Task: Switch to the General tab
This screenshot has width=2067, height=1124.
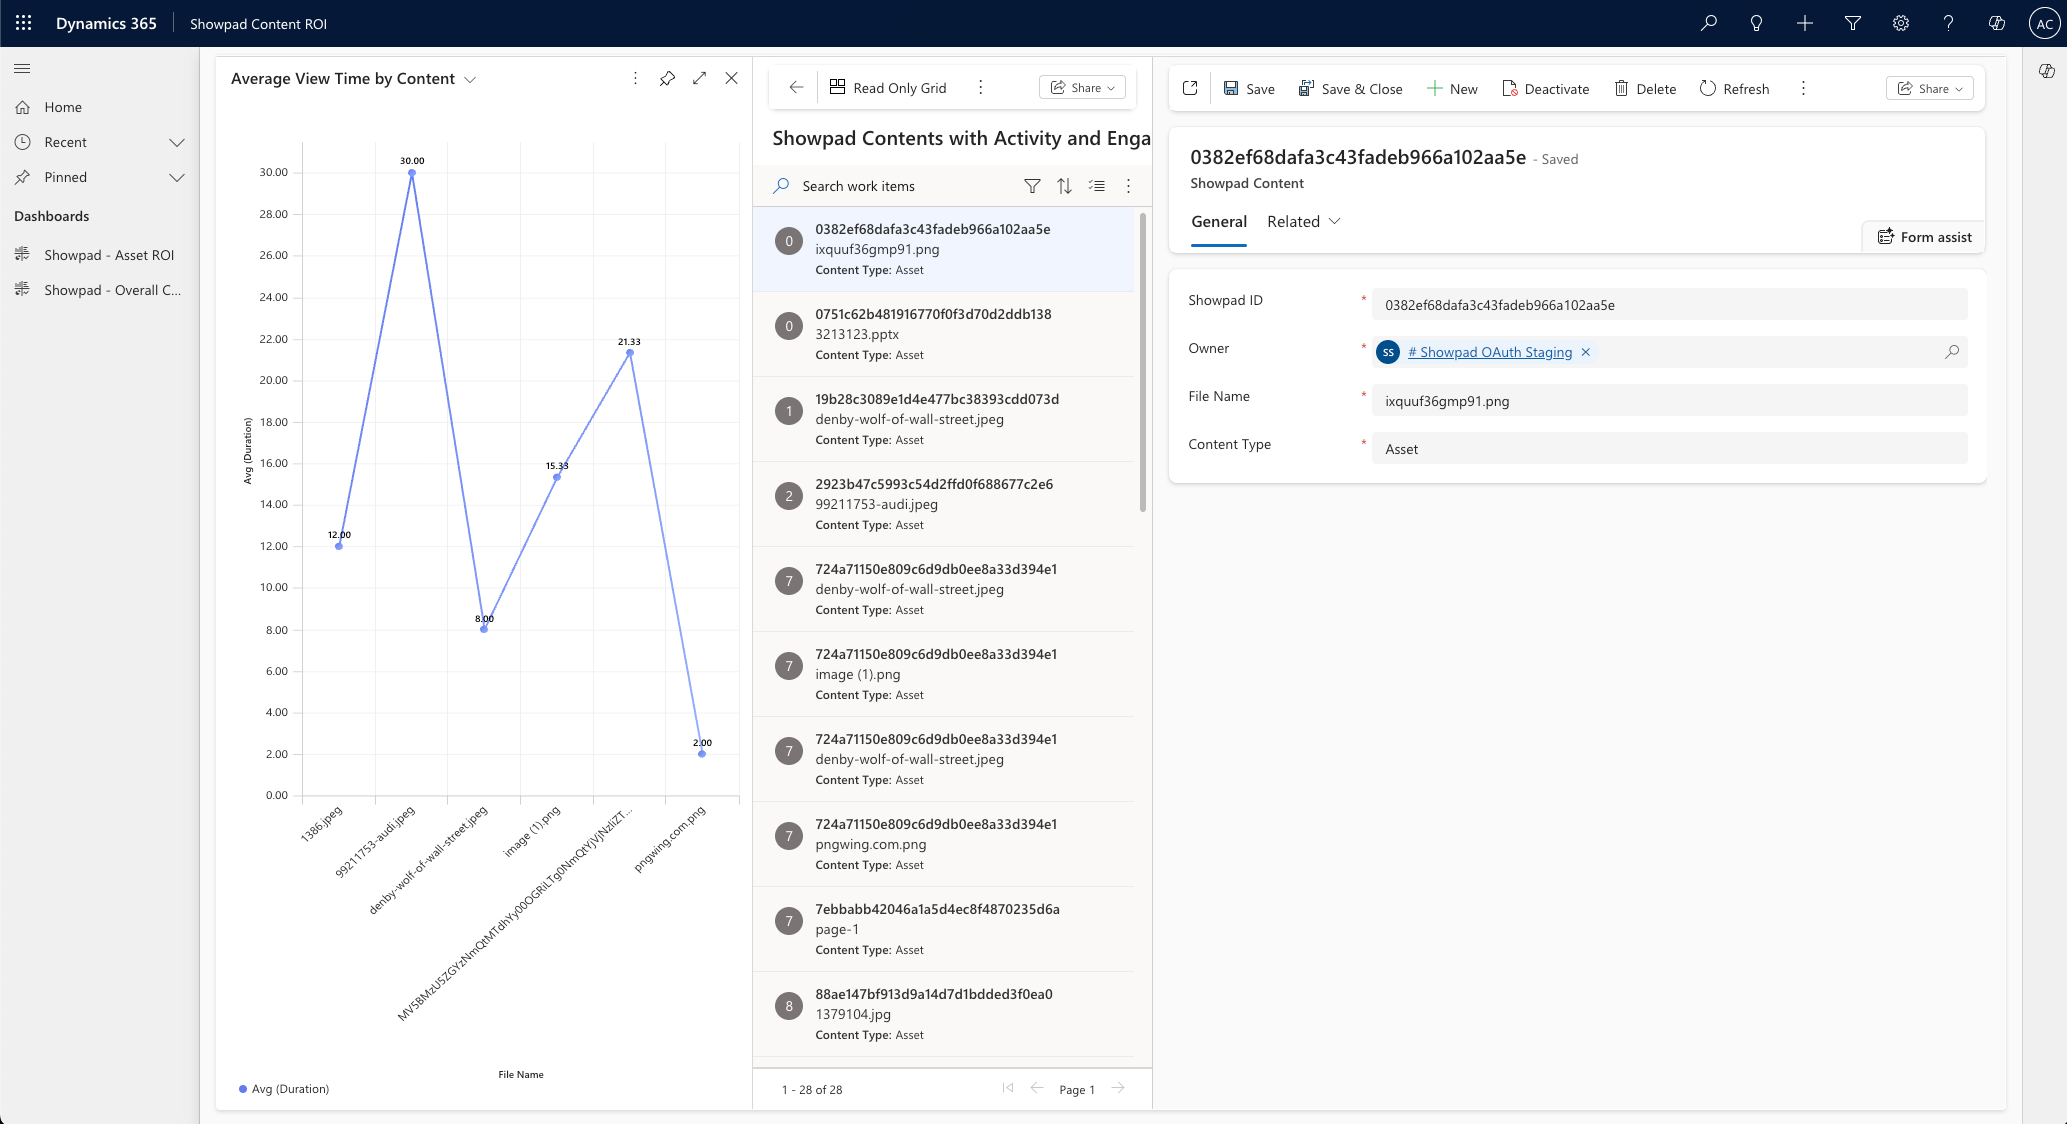Action: (x=1218, y=221)
